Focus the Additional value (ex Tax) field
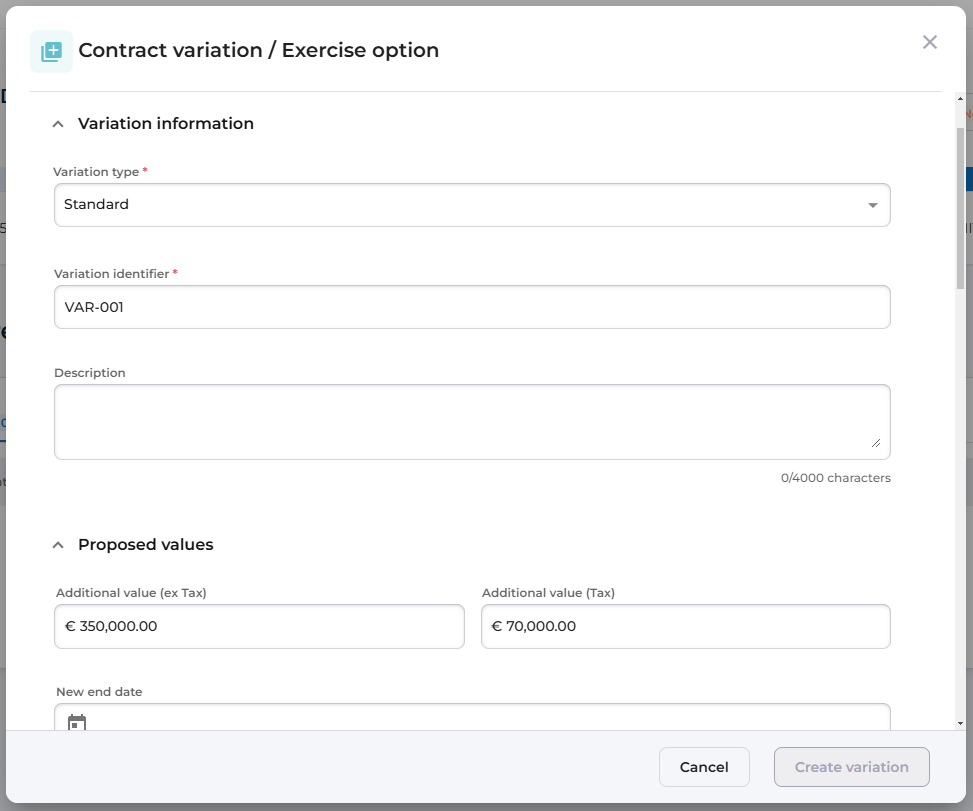The width and height of the screenshot is (973, 811). point(260,626)
